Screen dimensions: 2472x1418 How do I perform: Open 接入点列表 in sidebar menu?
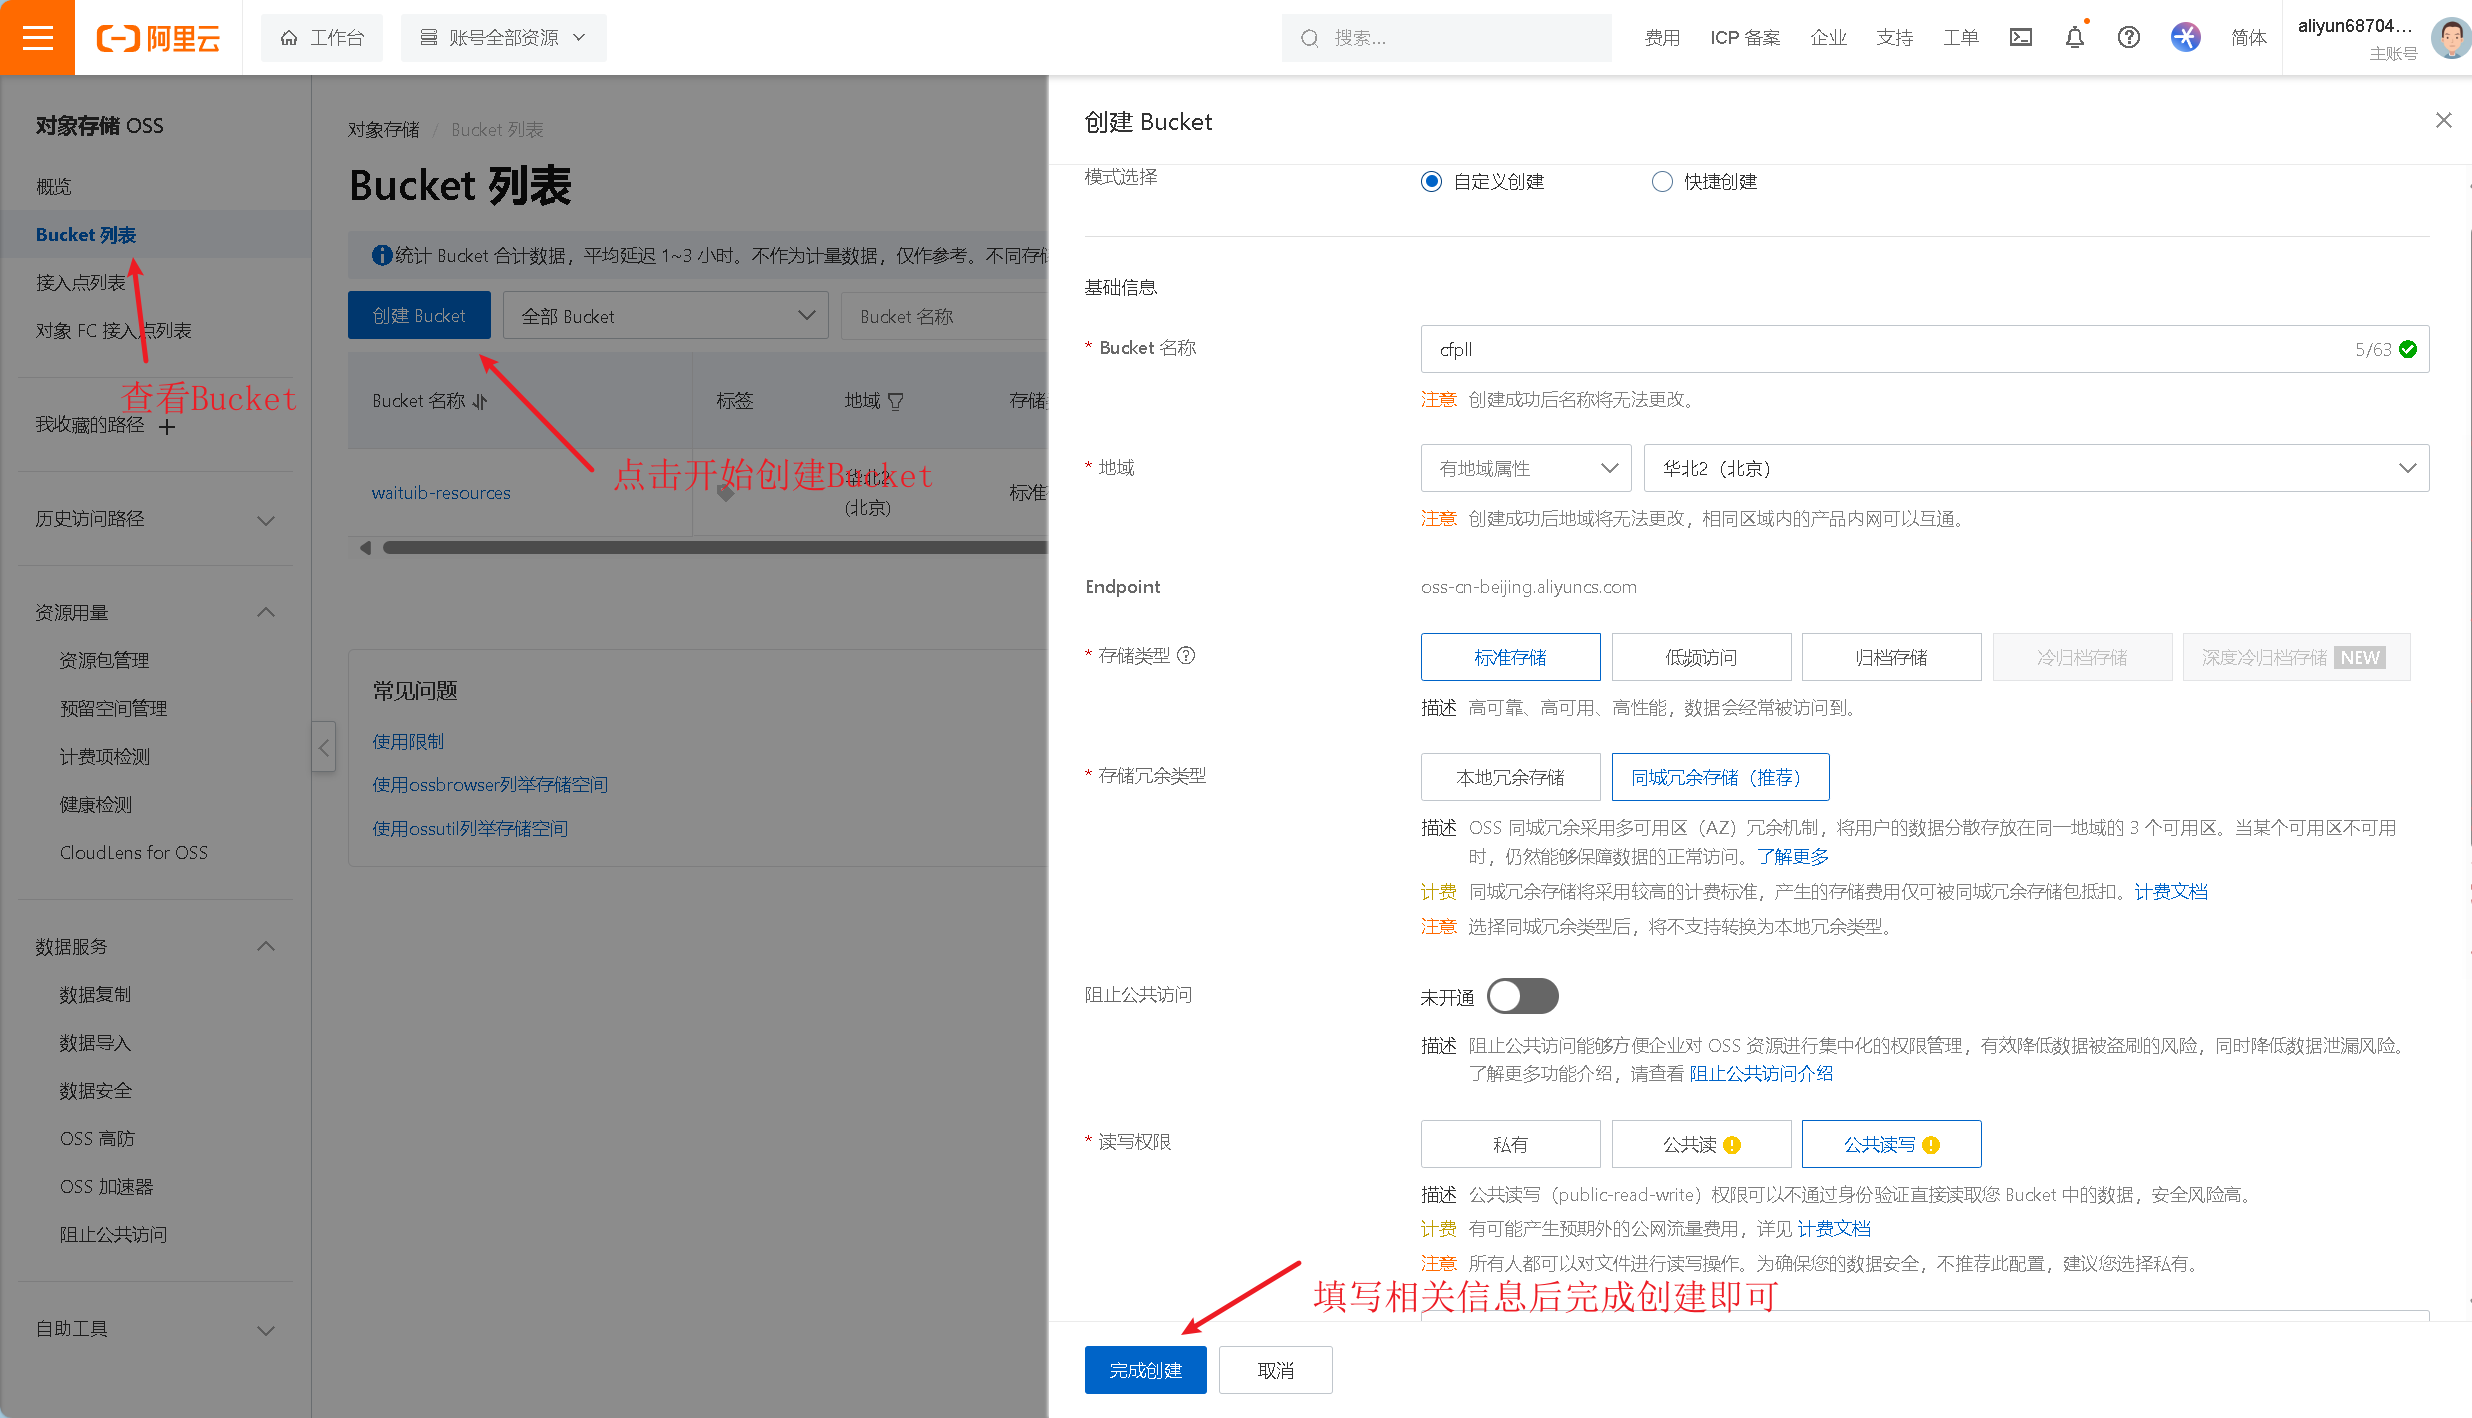[80, 283]
